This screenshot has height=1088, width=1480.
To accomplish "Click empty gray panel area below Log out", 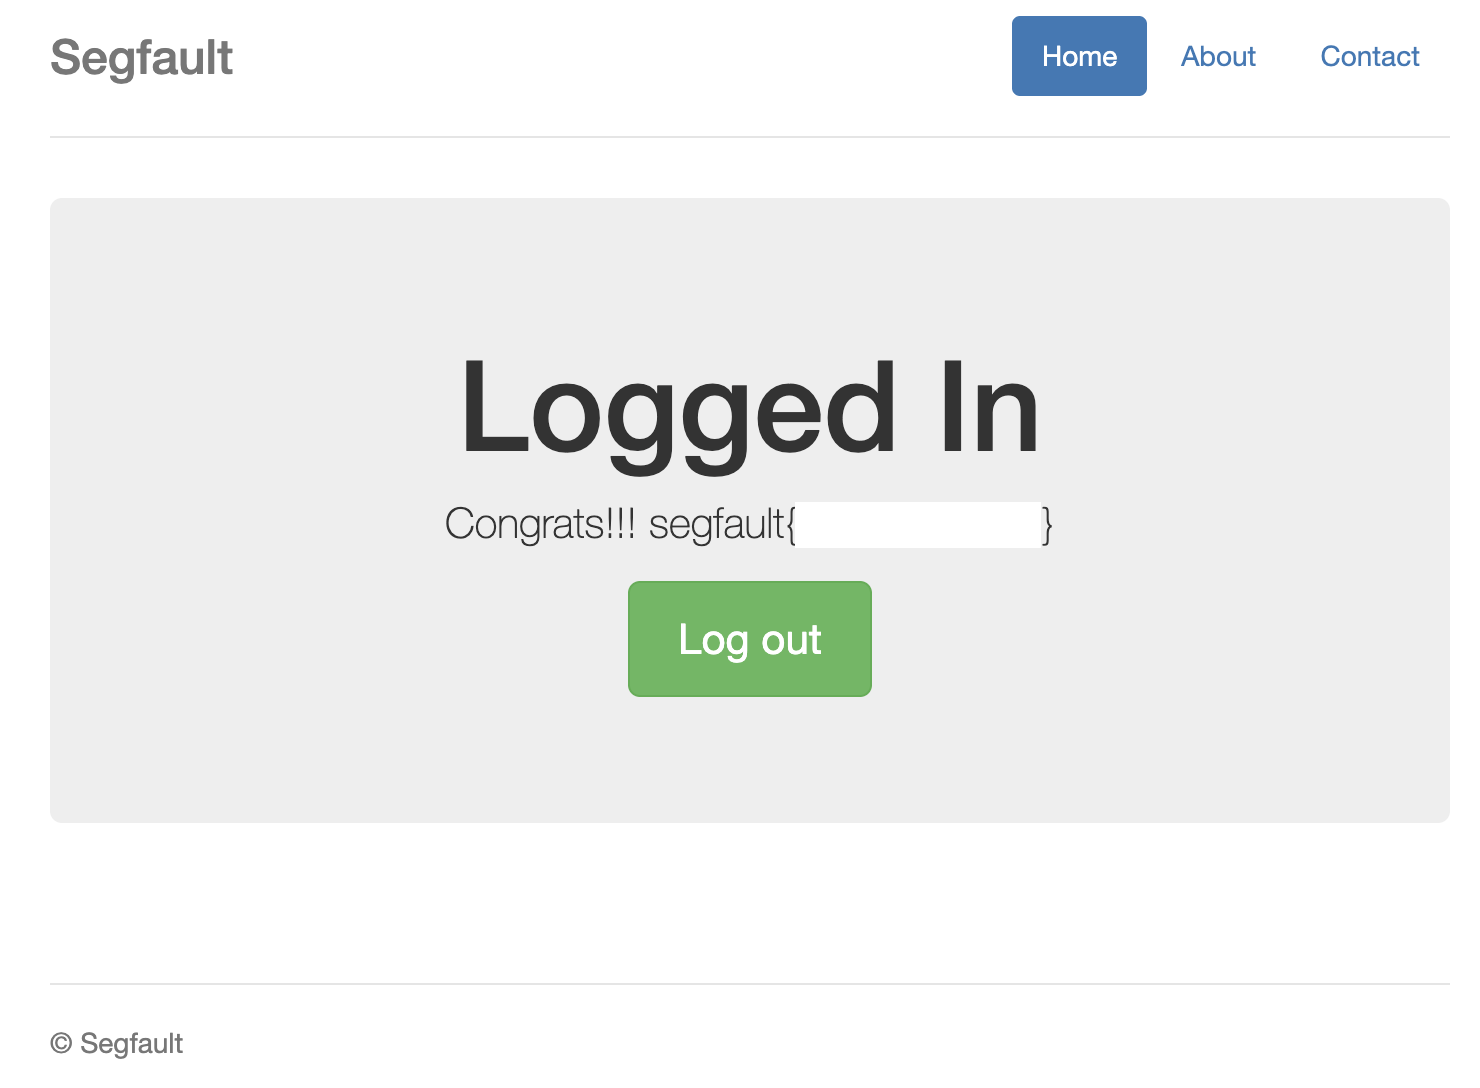I will 750,760.
